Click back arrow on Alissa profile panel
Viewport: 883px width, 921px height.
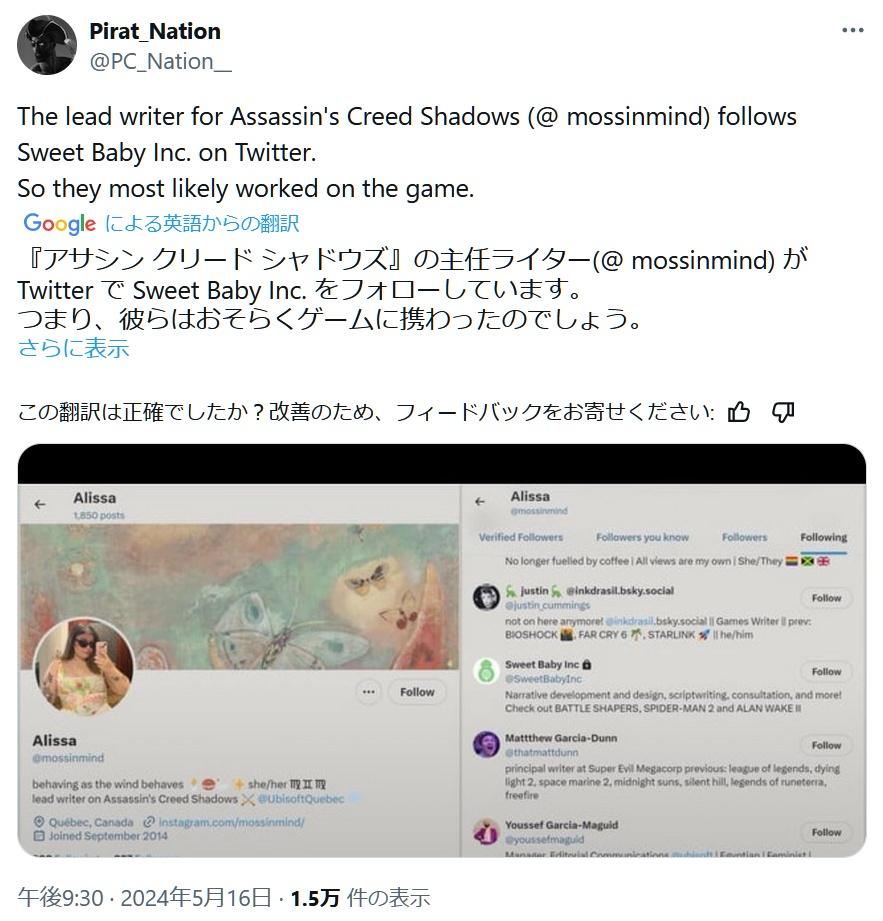click(40, 504)
